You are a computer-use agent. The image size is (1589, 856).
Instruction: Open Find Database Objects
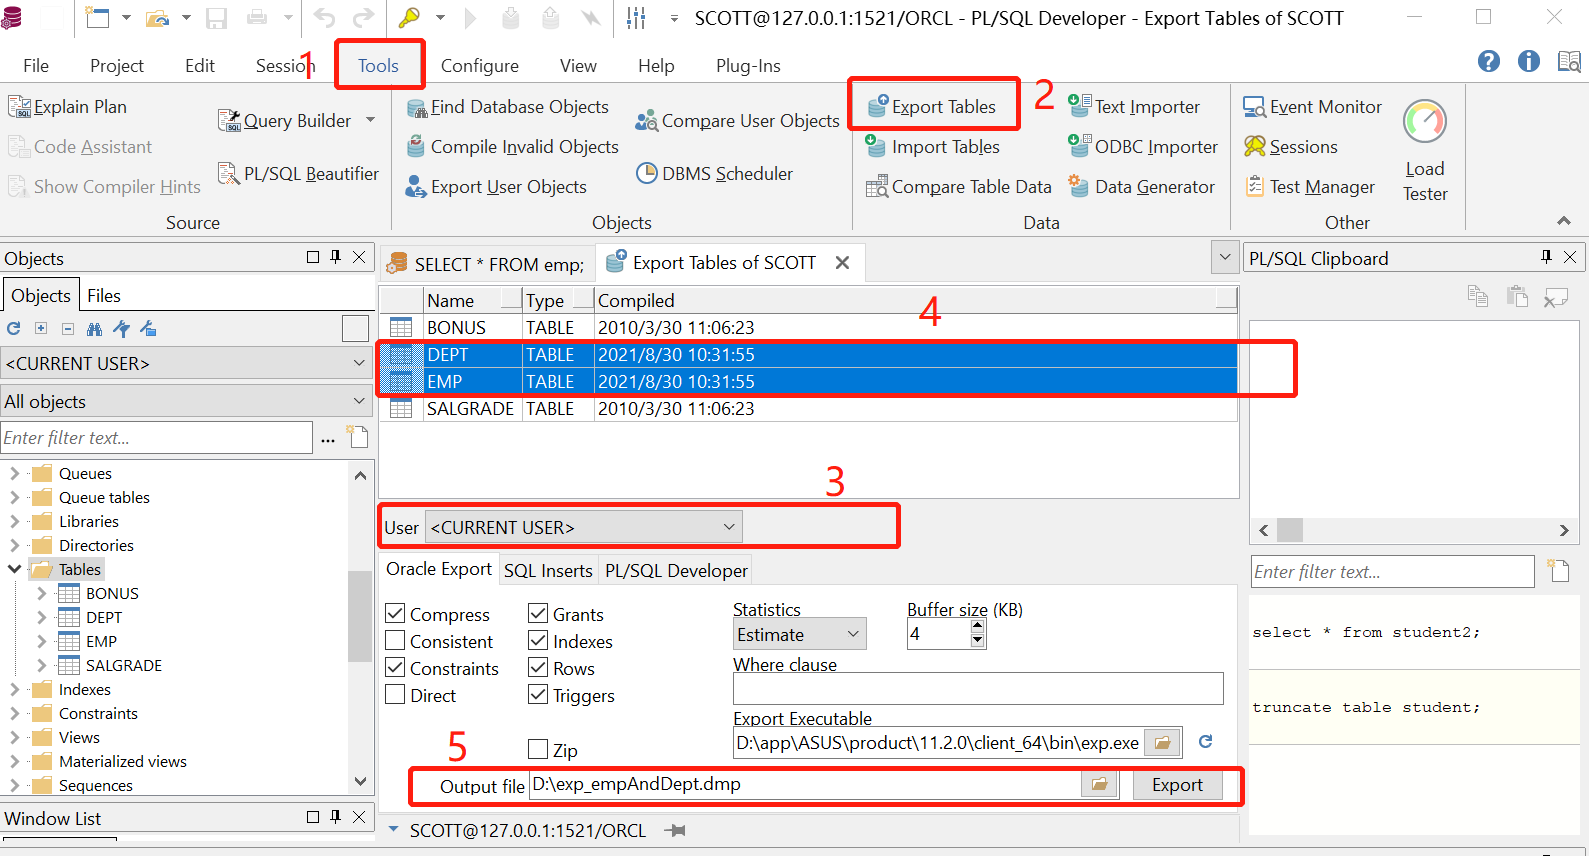507,107
